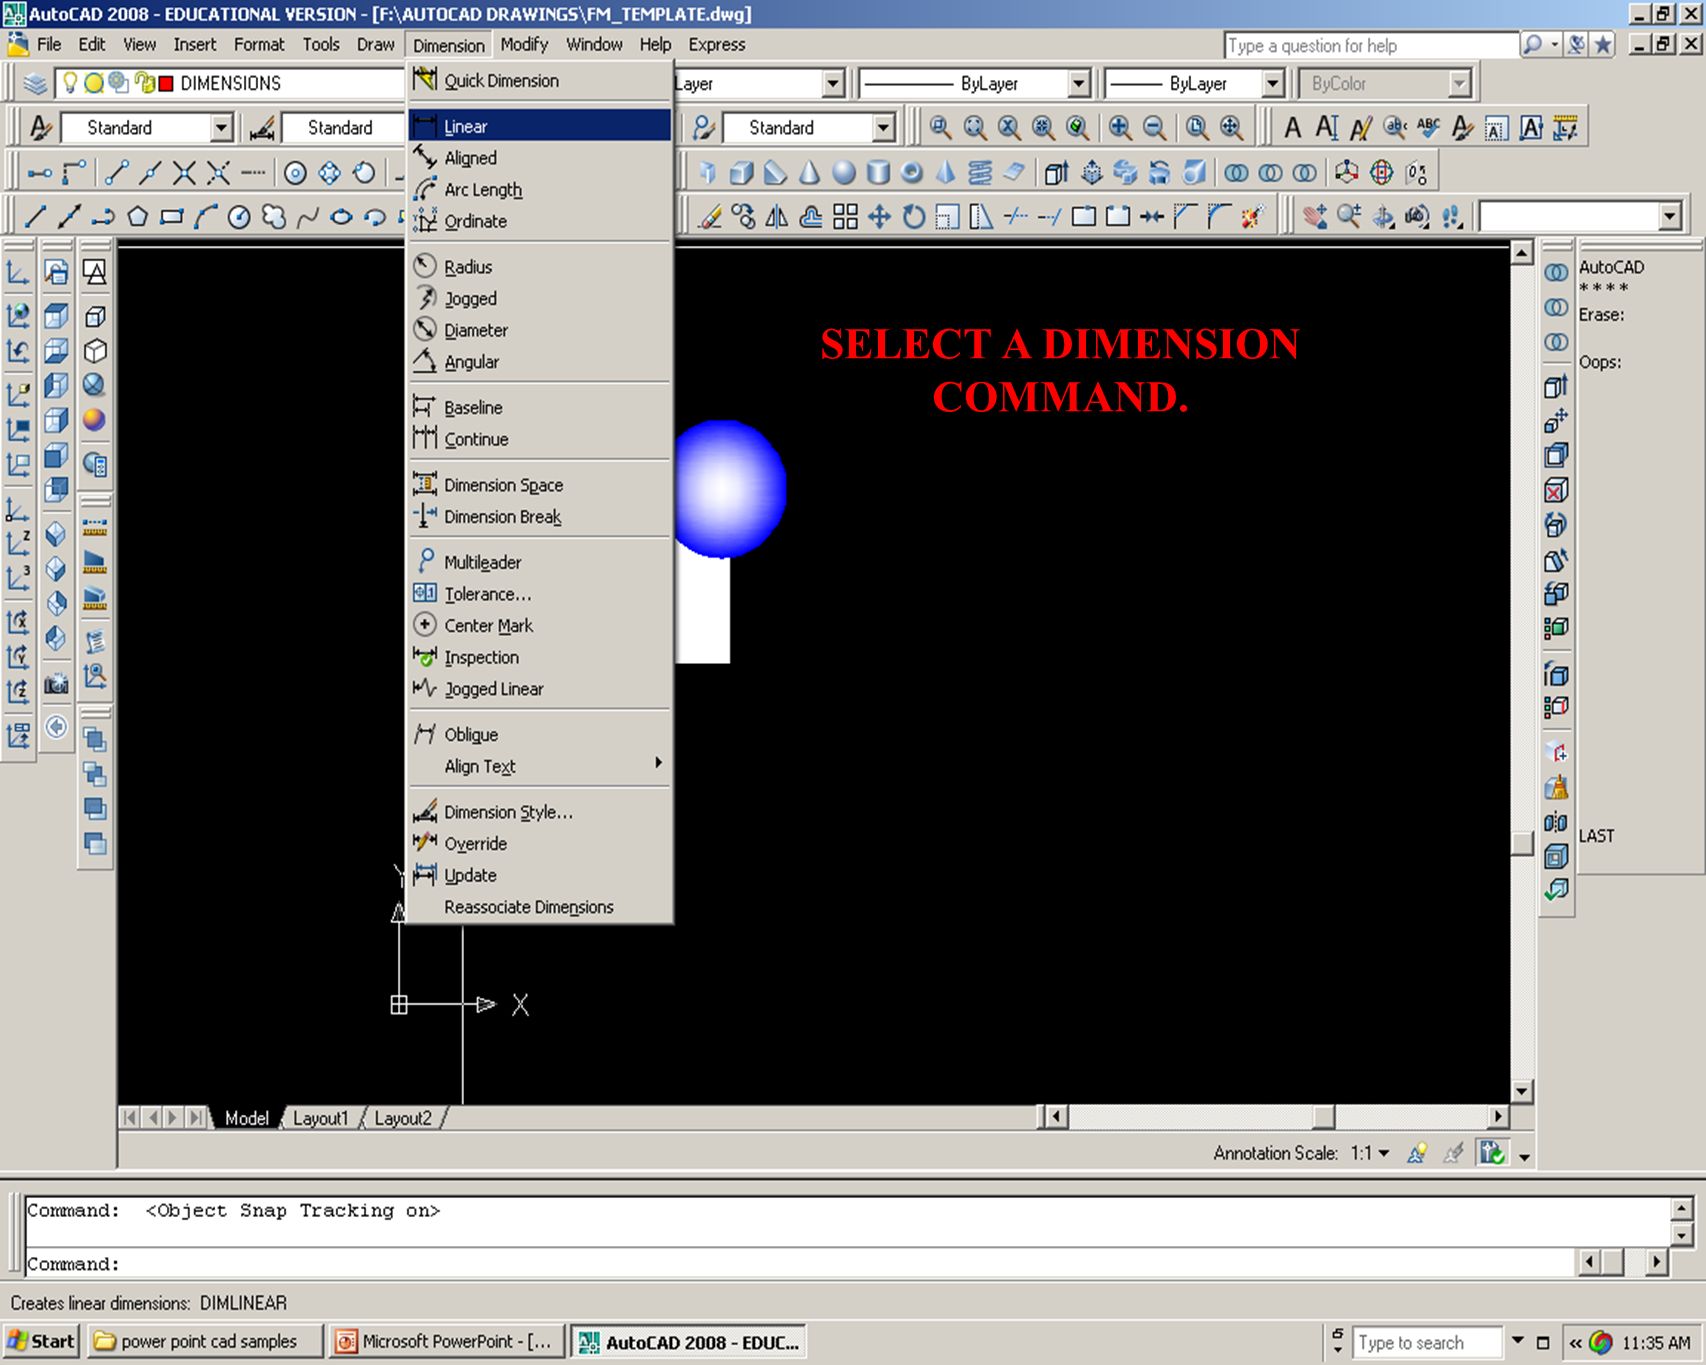Open the Table Style Standard dropdown arrow
The width and height of the screenshot is (1706, 1365).
tap(883, 128)
